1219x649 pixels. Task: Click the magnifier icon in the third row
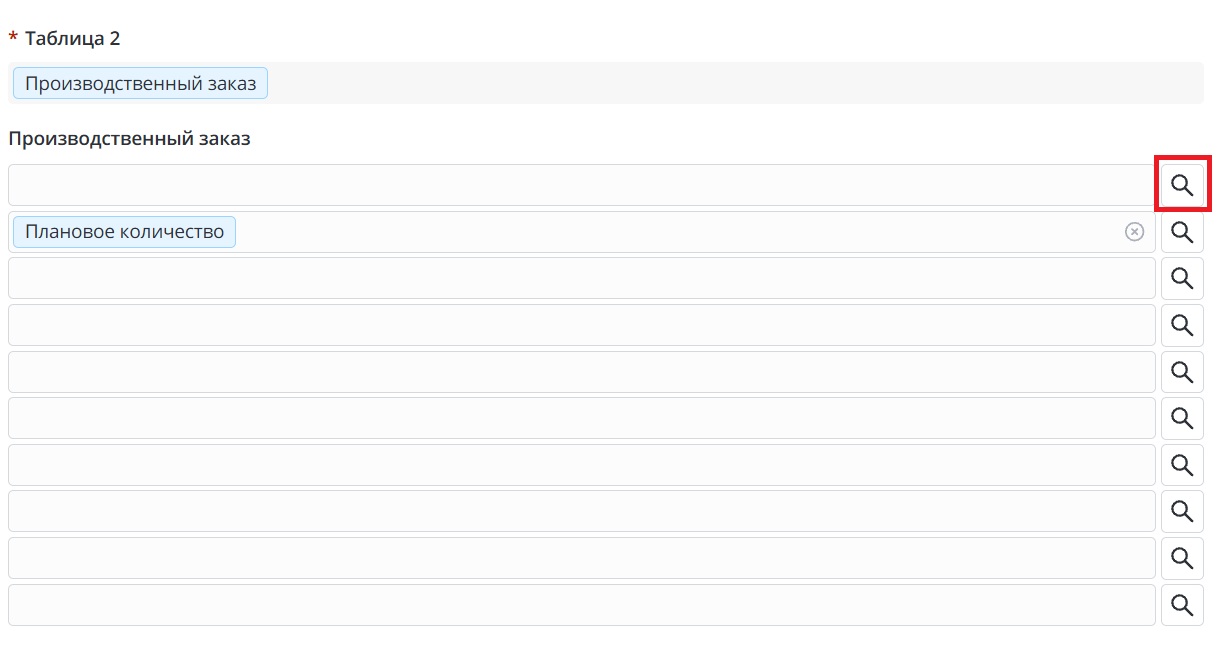click(x=1182, y=278)
